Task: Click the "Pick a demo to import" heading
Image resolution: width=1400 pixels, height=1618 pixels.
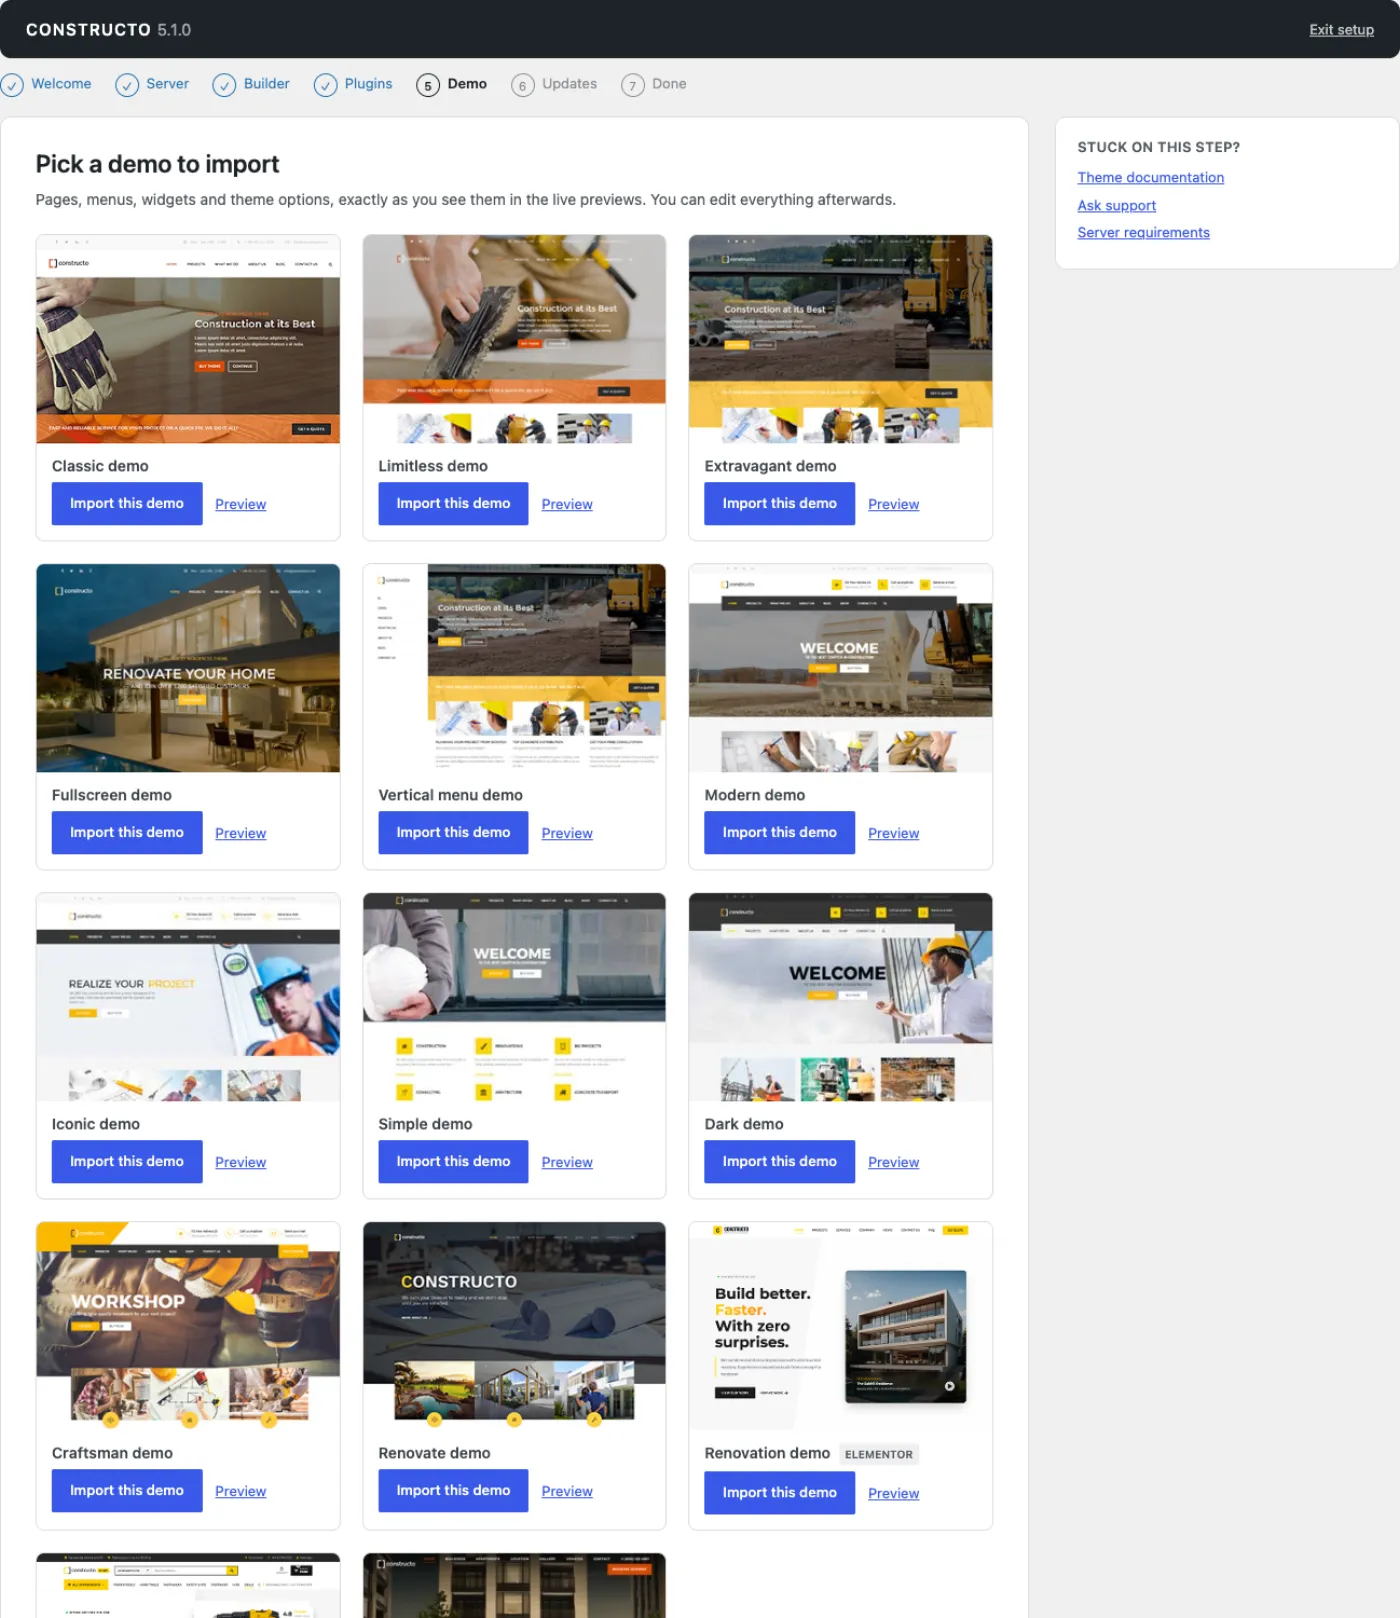Action: 157,164
